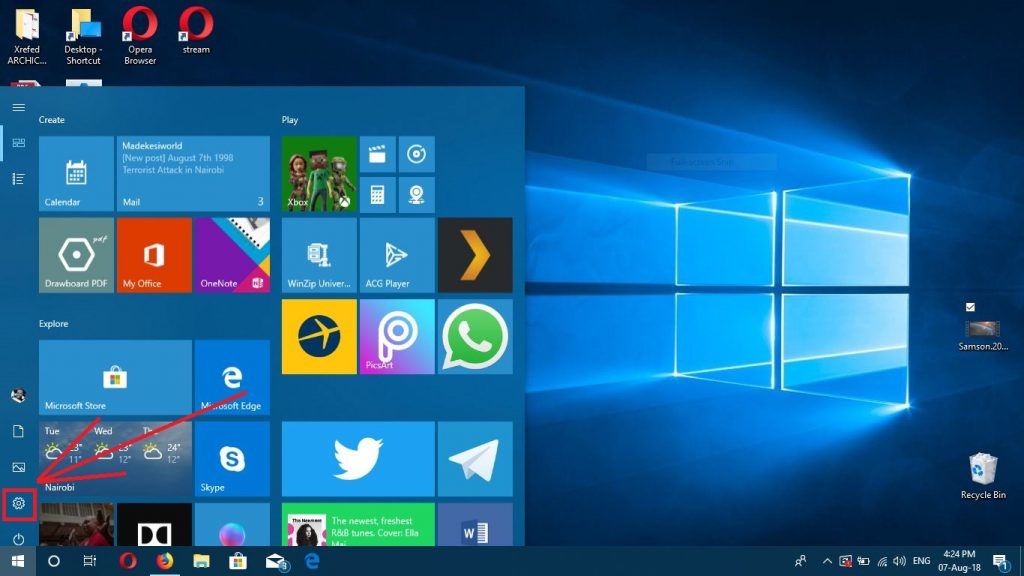Select Opera Browser desktop shortcut
This screenshot has width=1024, height=576.
(140, 36)
